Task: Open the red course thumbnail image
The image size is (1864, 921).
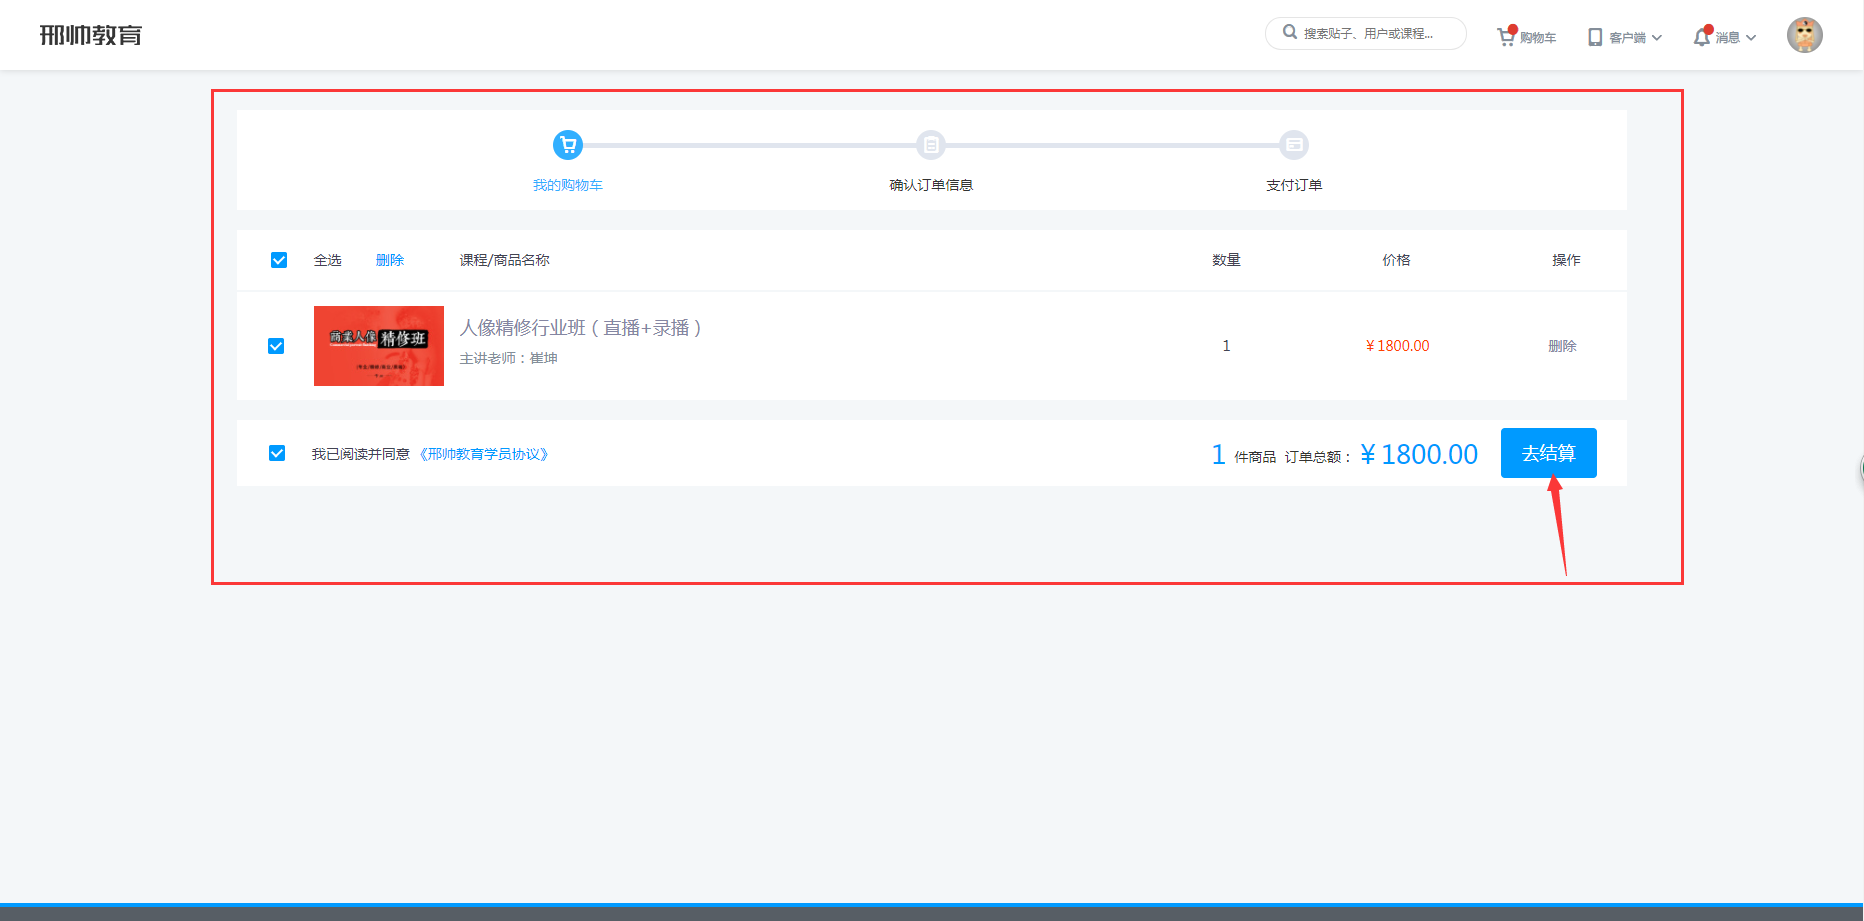Action: click(379, 346)
